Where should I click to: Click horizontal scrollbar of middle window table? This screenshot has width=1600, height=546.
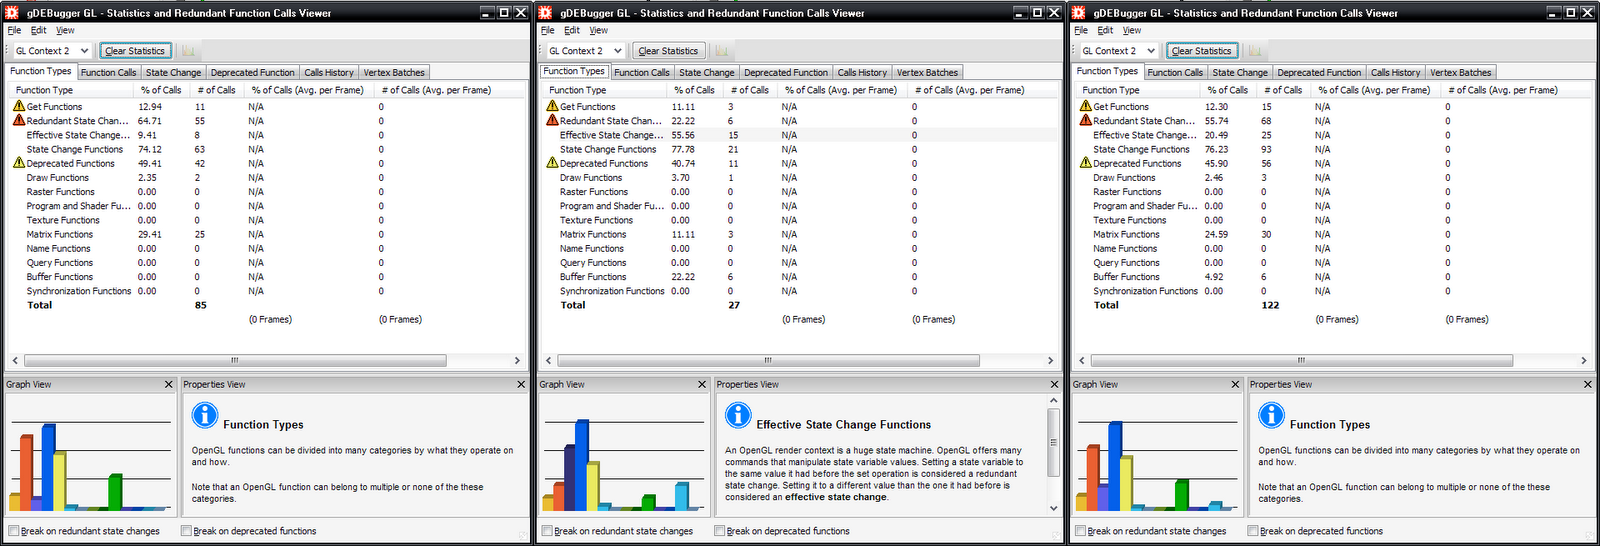coord(768,360)
